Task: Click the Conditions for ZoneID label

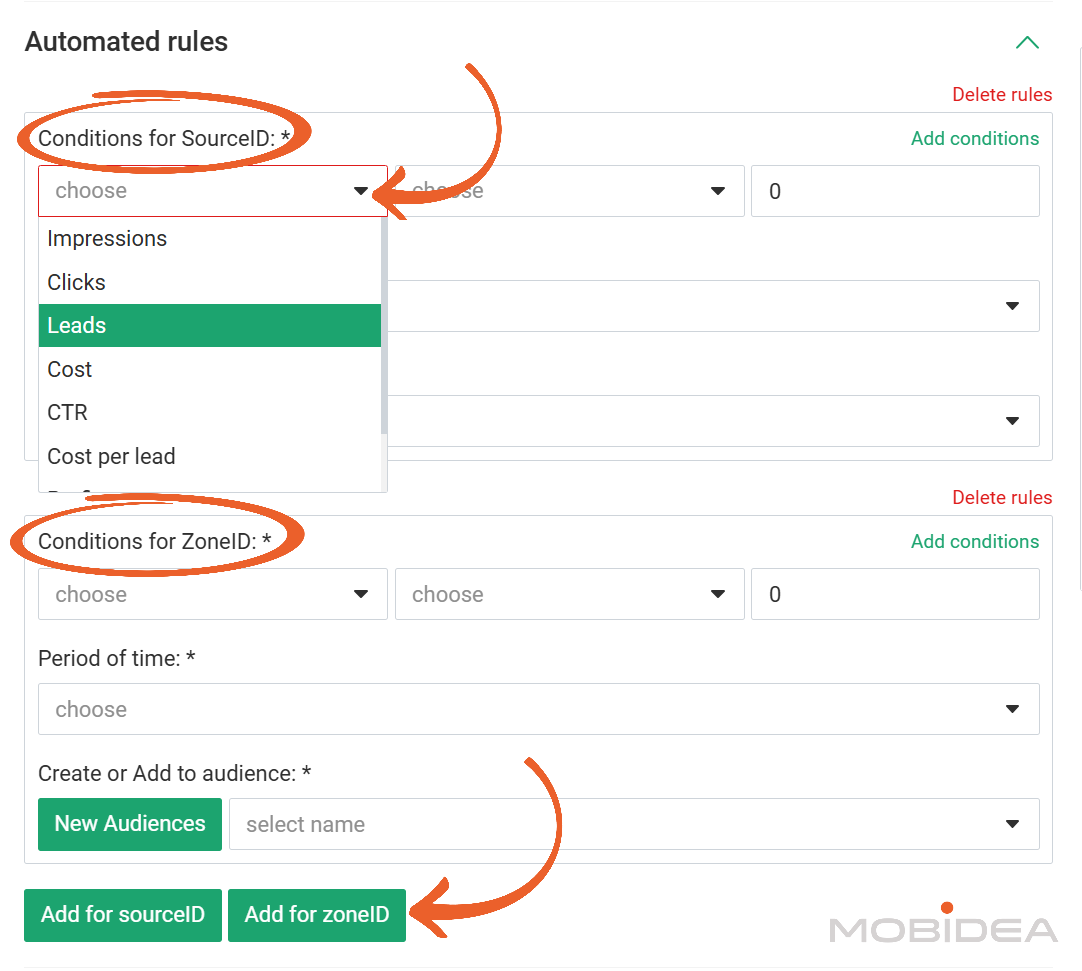Action: (x=155, y=542)
